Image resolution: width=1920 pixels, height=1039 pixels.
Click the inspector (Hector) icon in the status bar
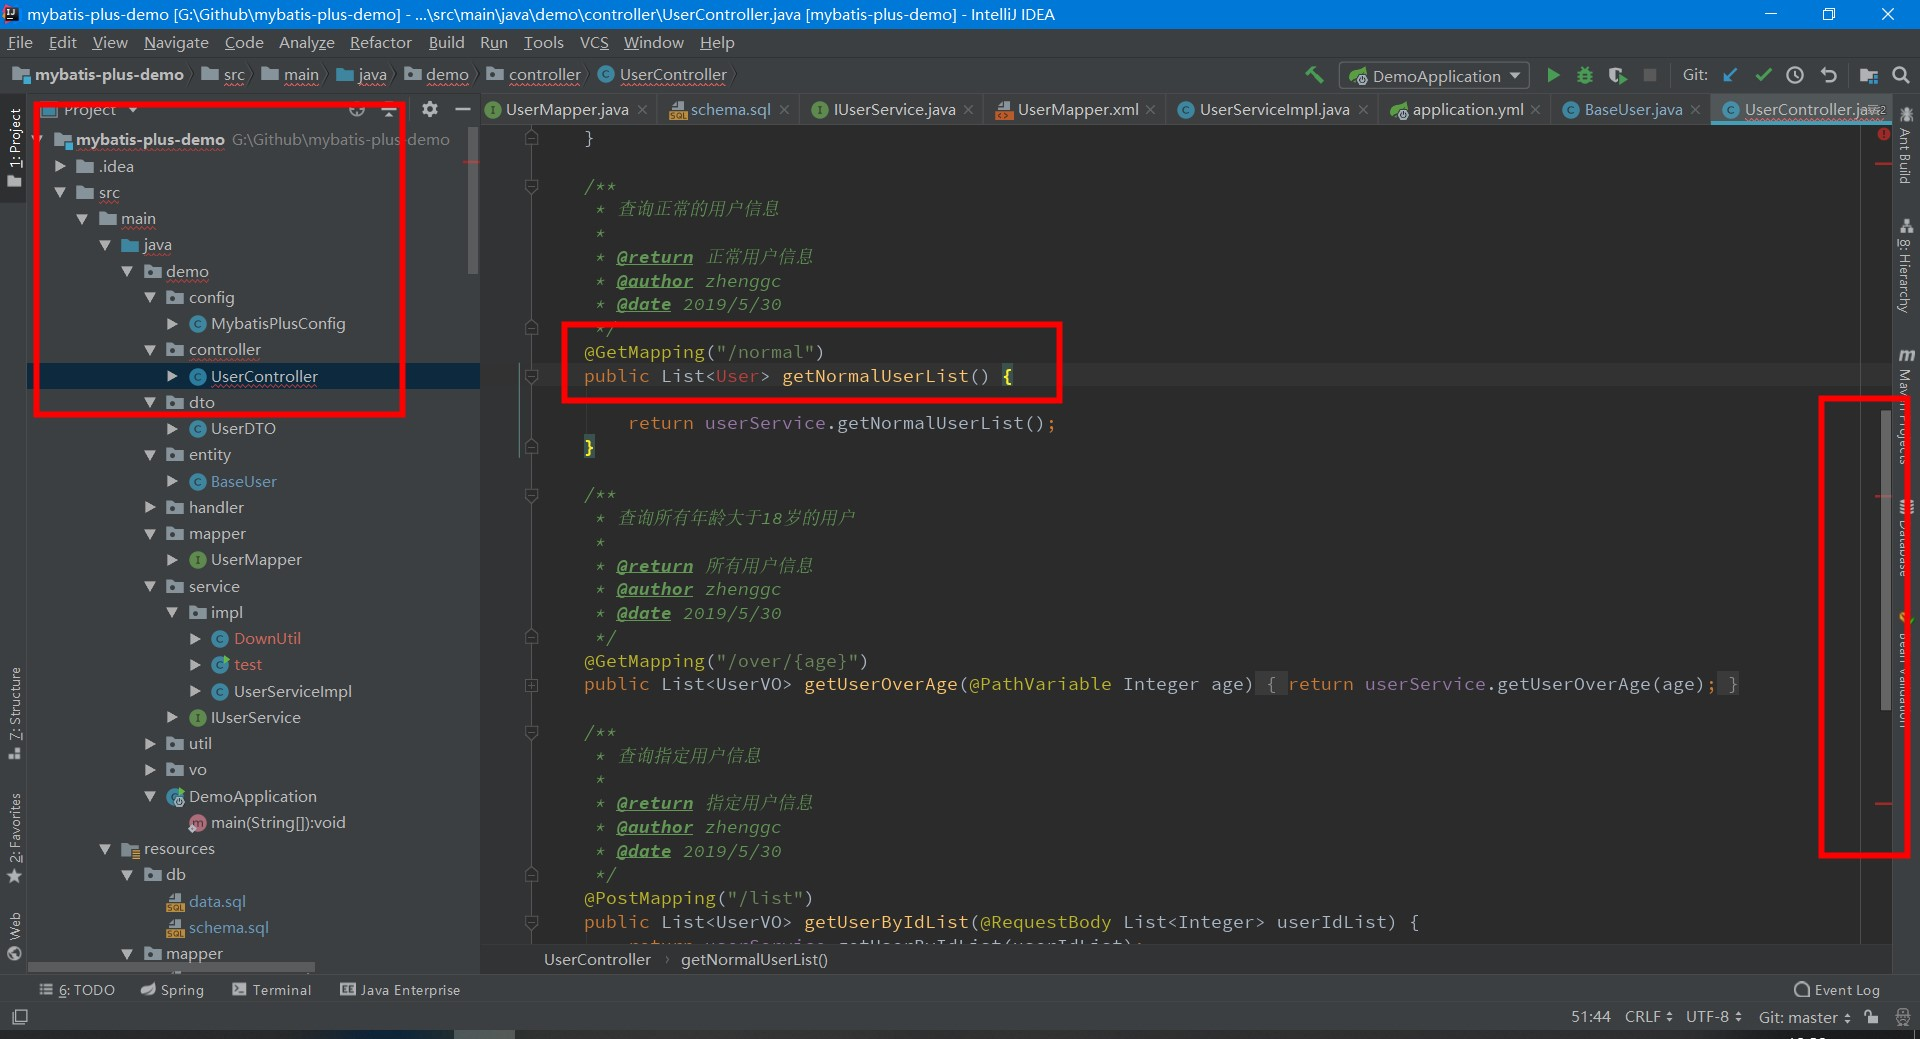click(x=1903, y=1017)
